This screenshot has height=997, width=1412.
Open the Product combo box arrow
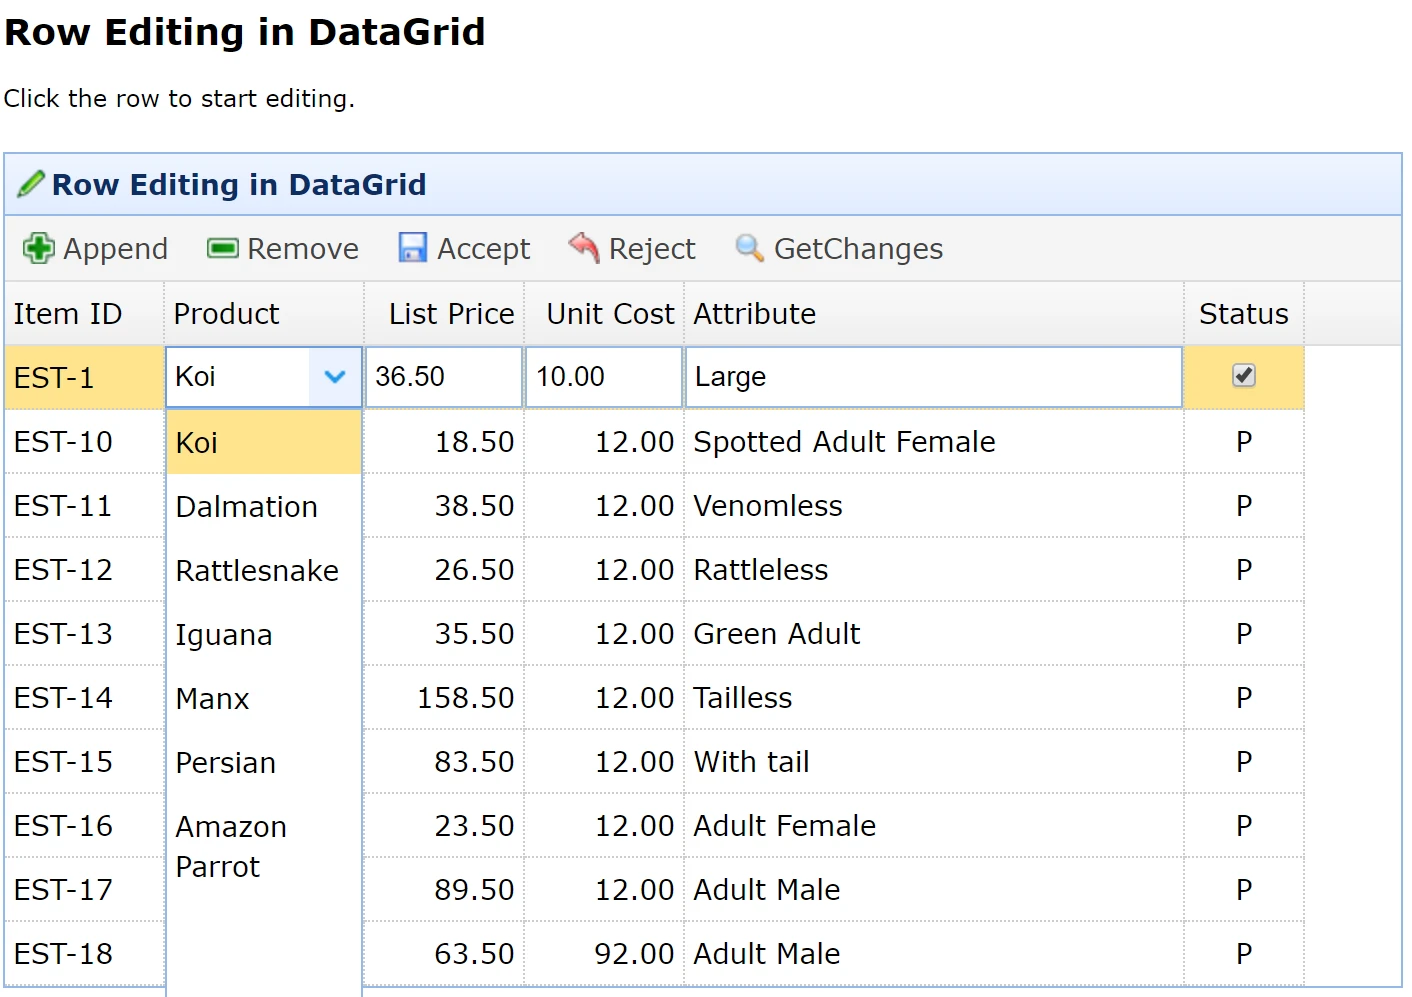(335, 377)
